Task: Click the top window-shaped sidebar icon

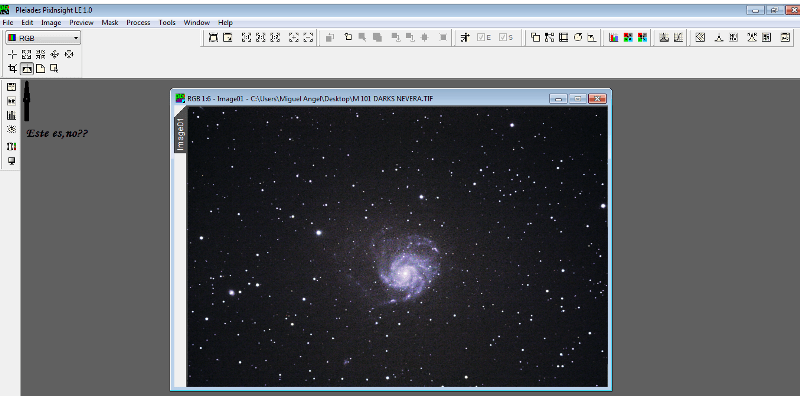Action: tap(11, 87)
